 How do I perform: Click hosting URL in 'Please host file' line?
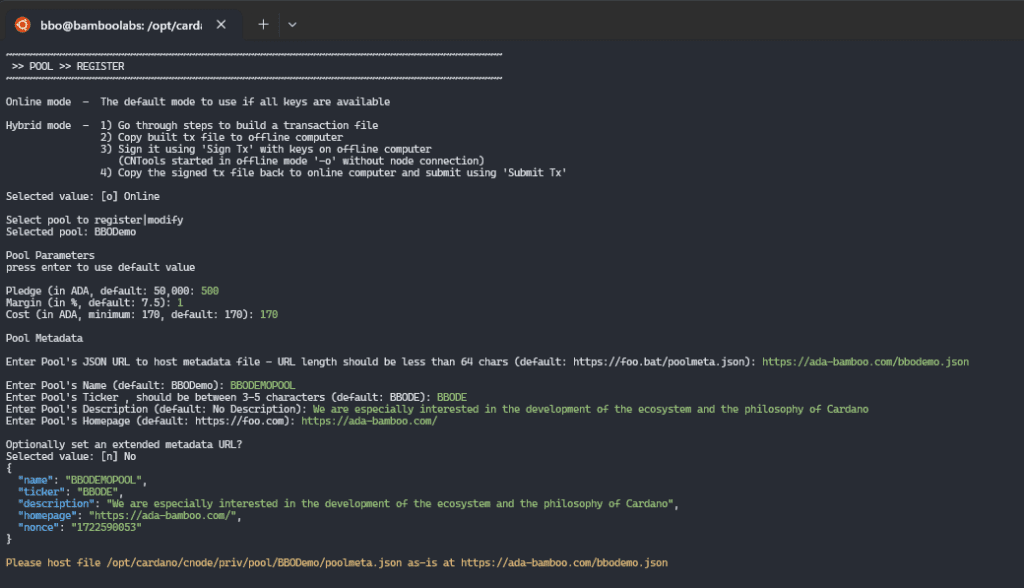[564, 563]
